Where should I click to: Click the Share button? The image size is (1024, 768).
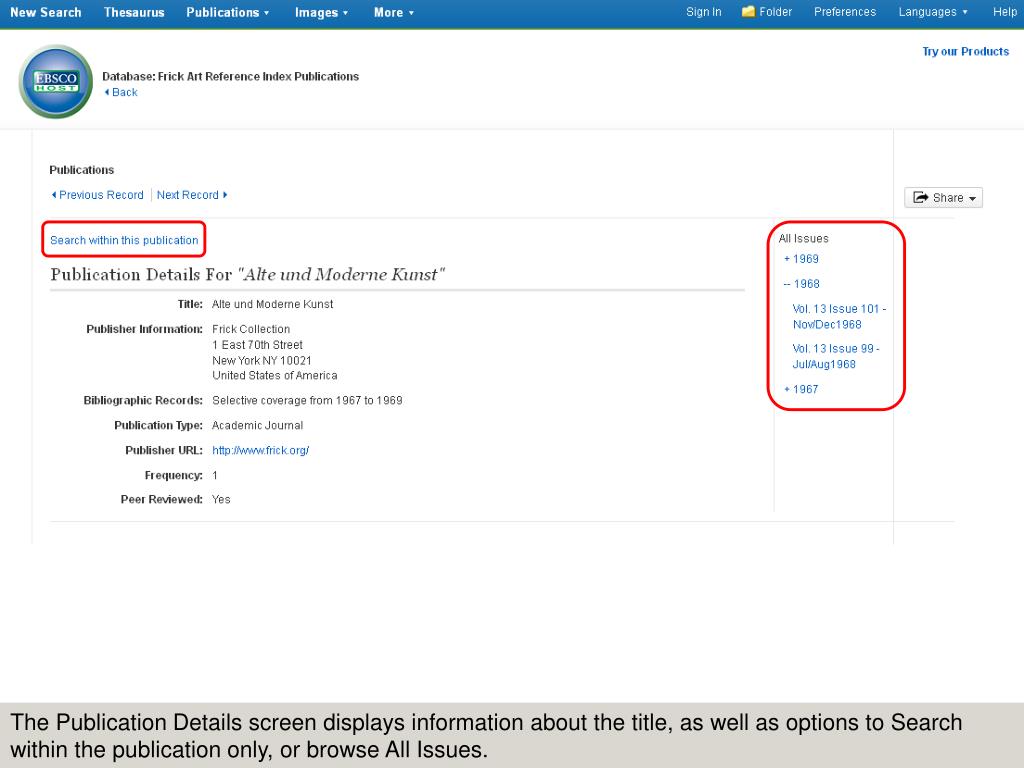(x=943, y=197)
